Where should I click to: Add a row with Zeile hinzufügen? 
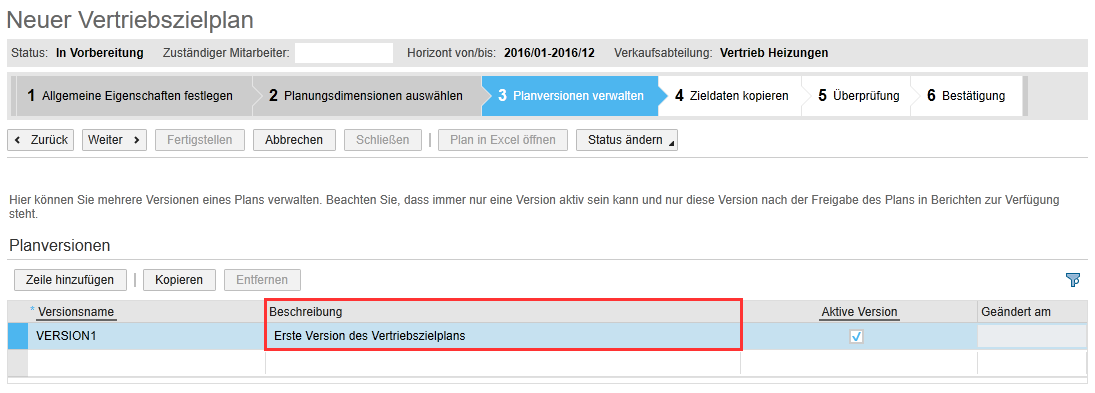(x=70, y=280)
